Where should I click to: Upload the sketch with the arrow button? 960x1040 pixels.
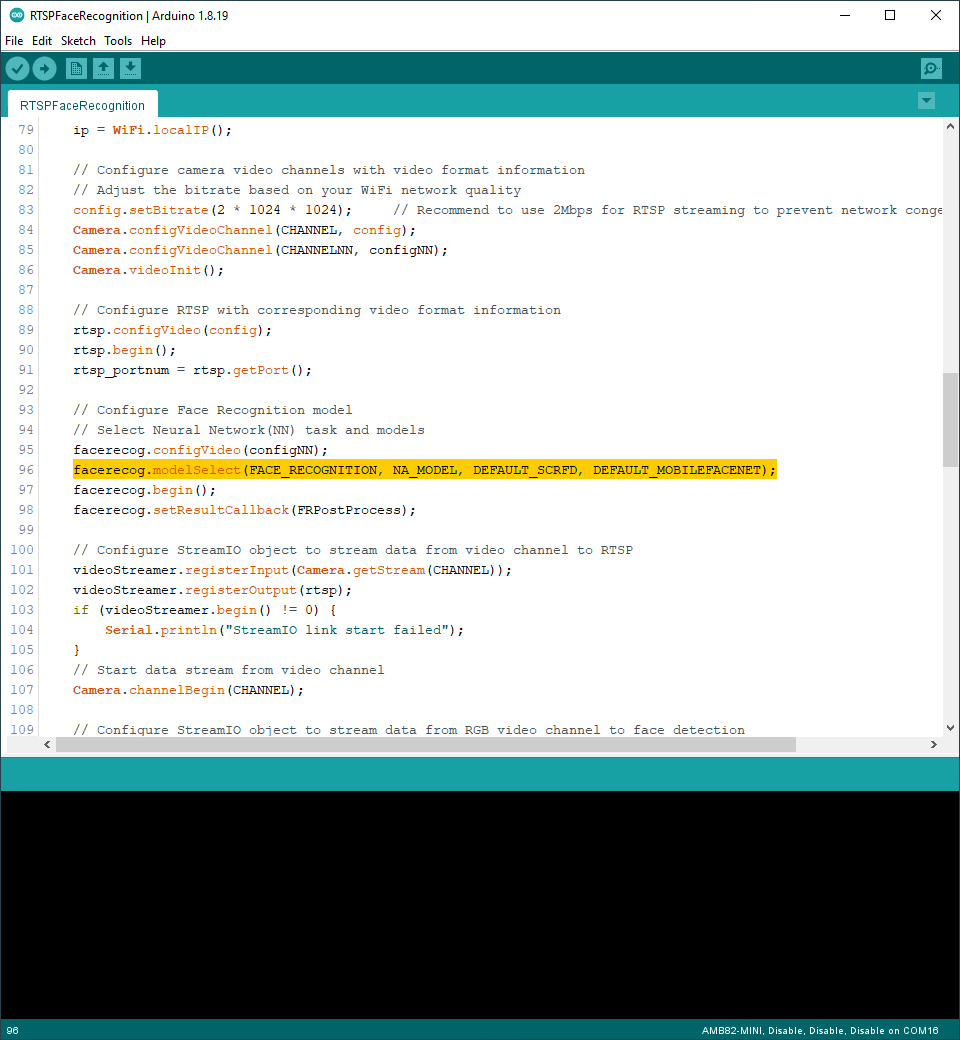coord(45,68)
